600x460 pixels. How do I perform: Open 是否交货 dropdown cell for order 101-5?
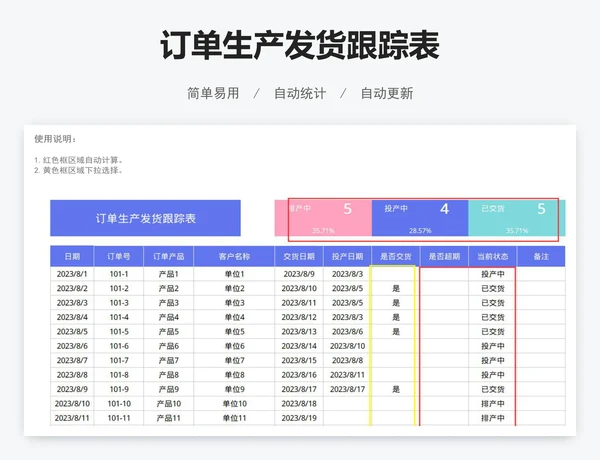[396, 332]
